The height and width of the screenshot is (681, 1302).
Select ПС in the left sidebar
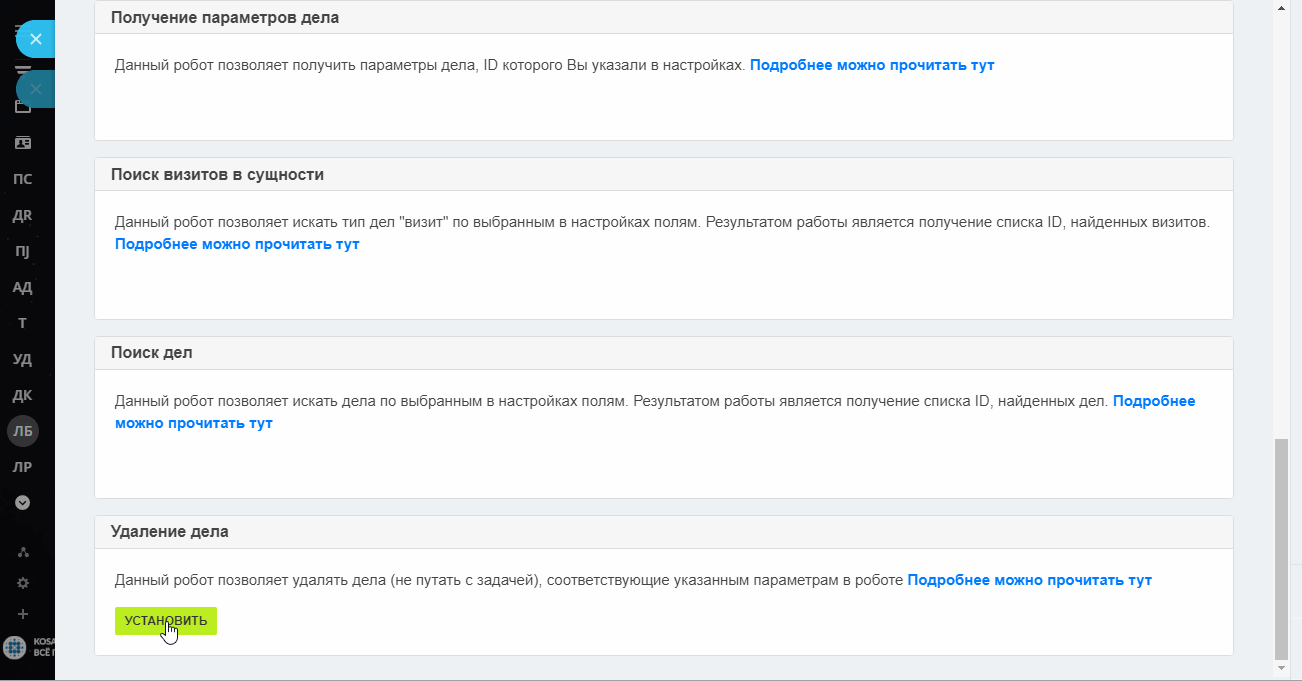[22, 179]
